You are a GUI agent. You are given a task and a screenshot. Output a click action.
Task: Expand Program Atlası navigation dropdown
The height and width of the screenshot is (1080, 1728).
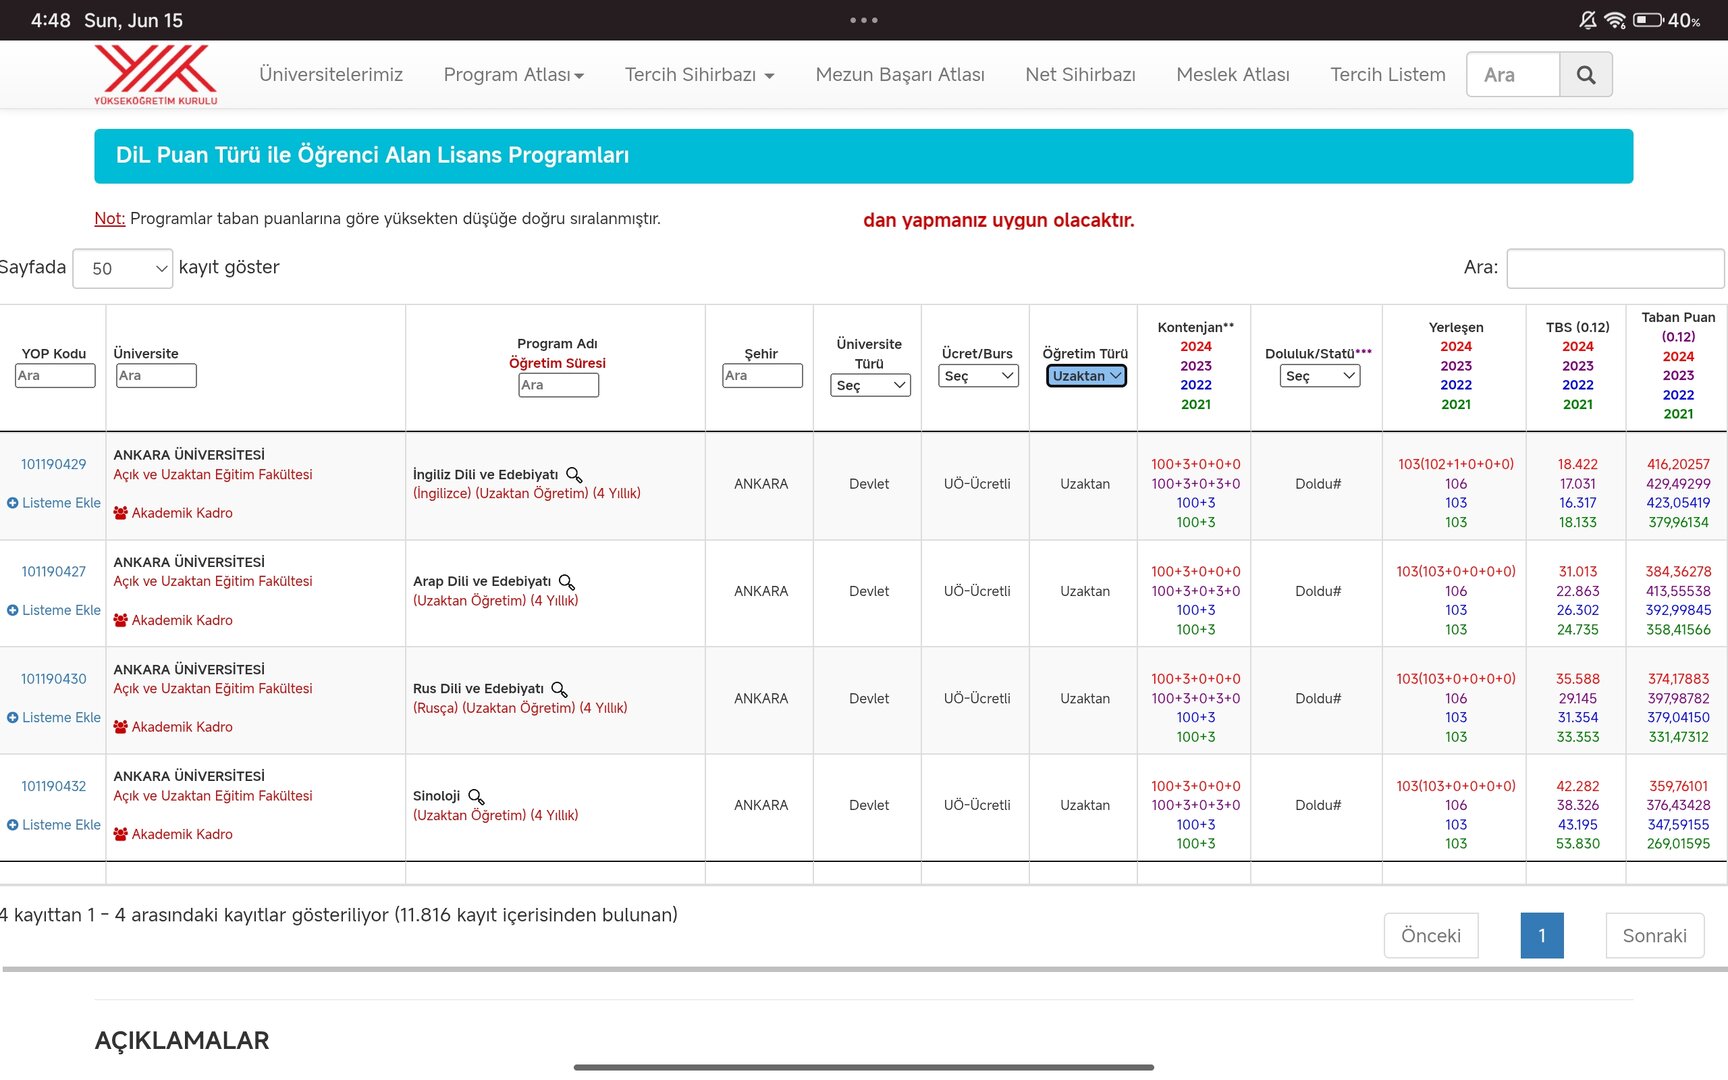click(x=514, y=74)
